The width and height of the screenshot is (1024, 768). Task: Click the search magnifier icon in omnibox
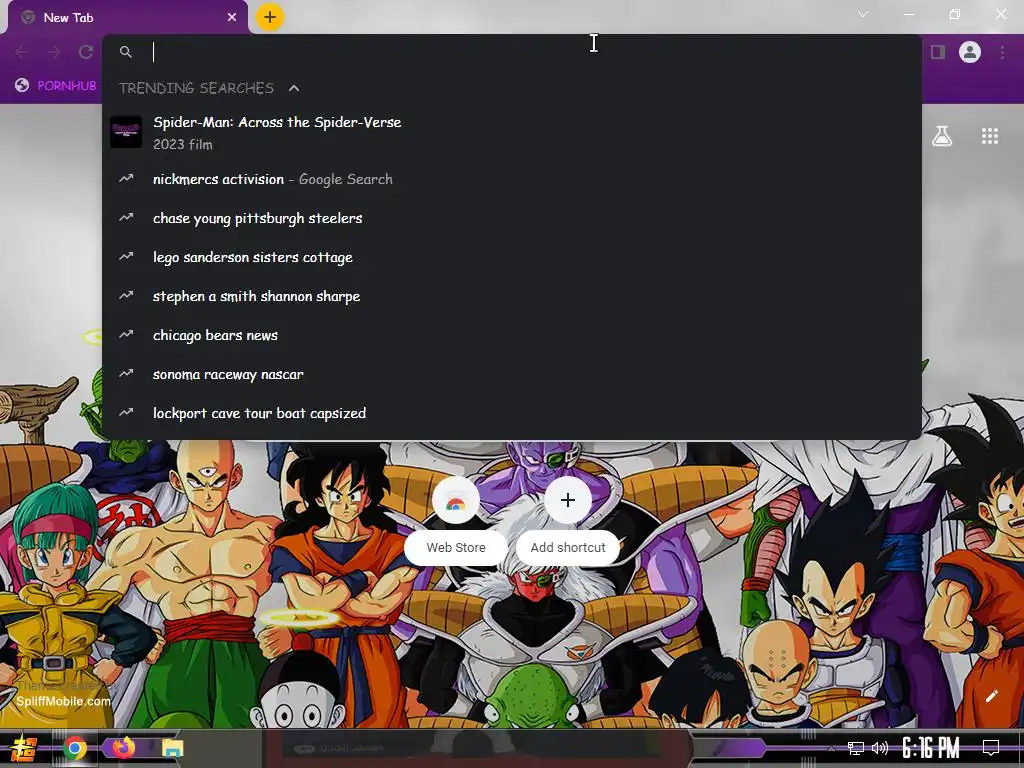coord(126,52)
